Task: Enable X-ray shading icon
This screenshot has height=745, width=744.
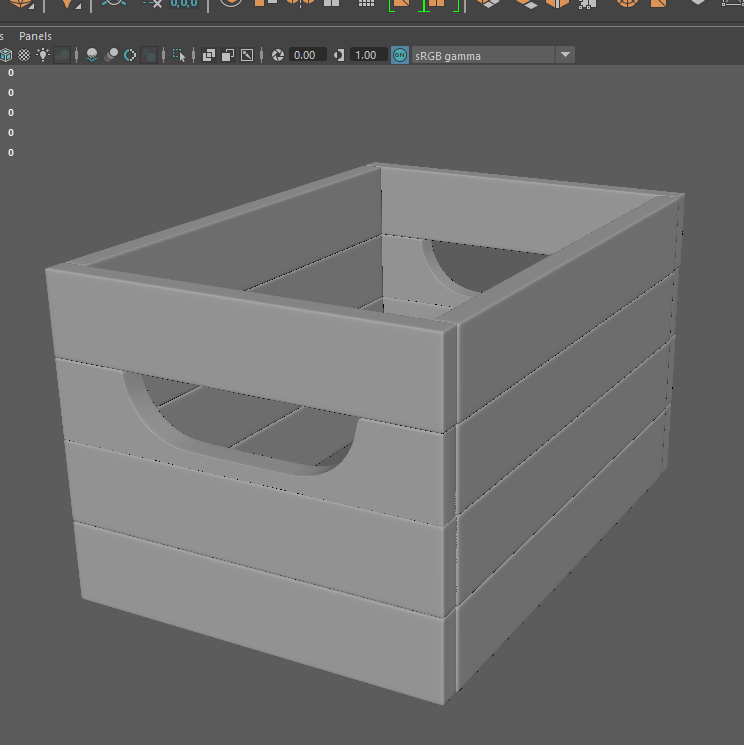Action: [x=209, y=55]
